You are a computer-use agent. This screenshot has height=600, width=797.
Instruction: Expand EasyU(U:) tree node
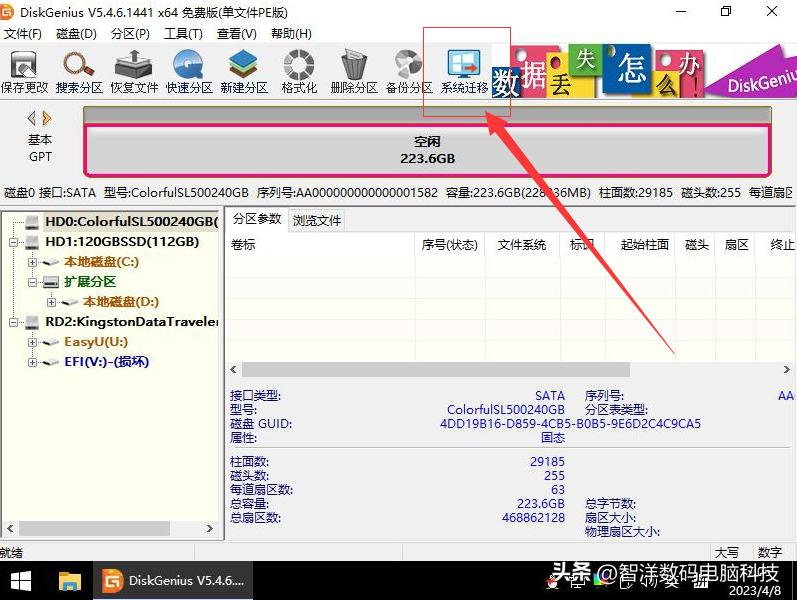click(x=33, y=342)
